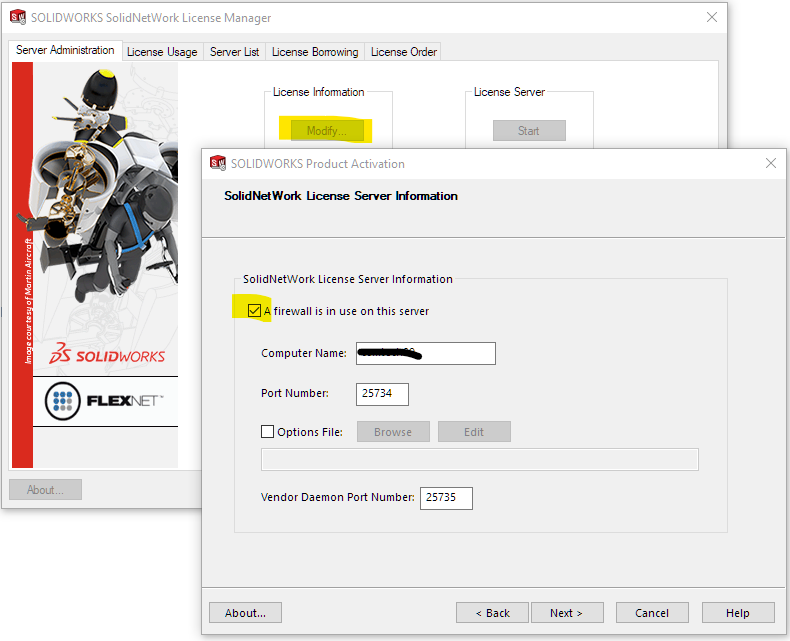The height and width of the screenshot is (641, 790).
Task: Go back with the < Back button
Action: 492,613
